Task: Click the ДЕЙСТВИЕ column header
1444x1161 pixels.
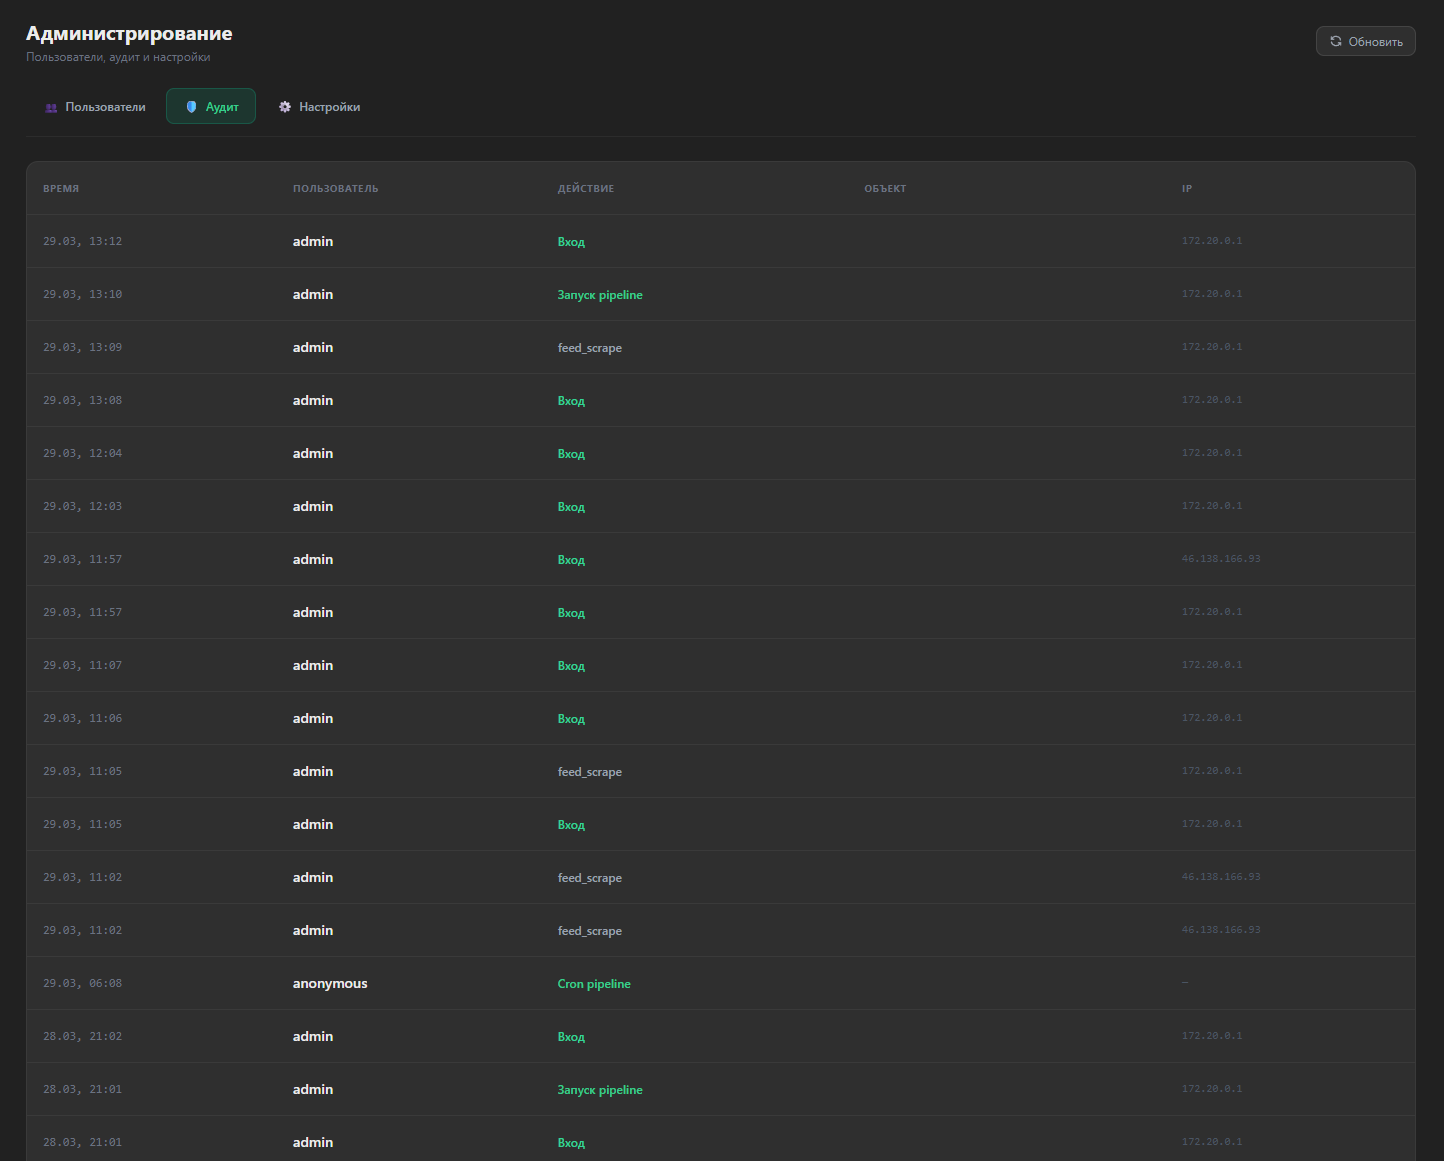Action: coord(585,189)
